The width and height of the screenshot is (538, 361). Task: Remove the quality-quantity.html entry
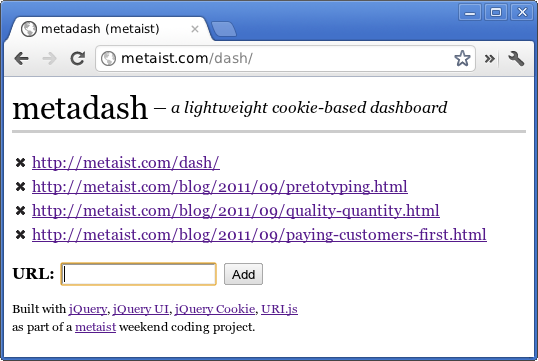coord(21,211)
